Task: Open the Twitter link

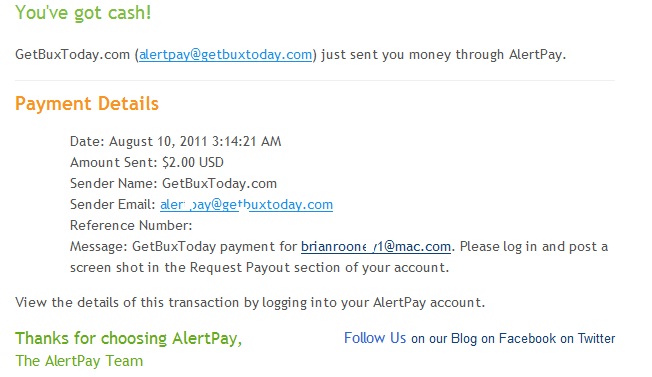Action: click(596, 338)
